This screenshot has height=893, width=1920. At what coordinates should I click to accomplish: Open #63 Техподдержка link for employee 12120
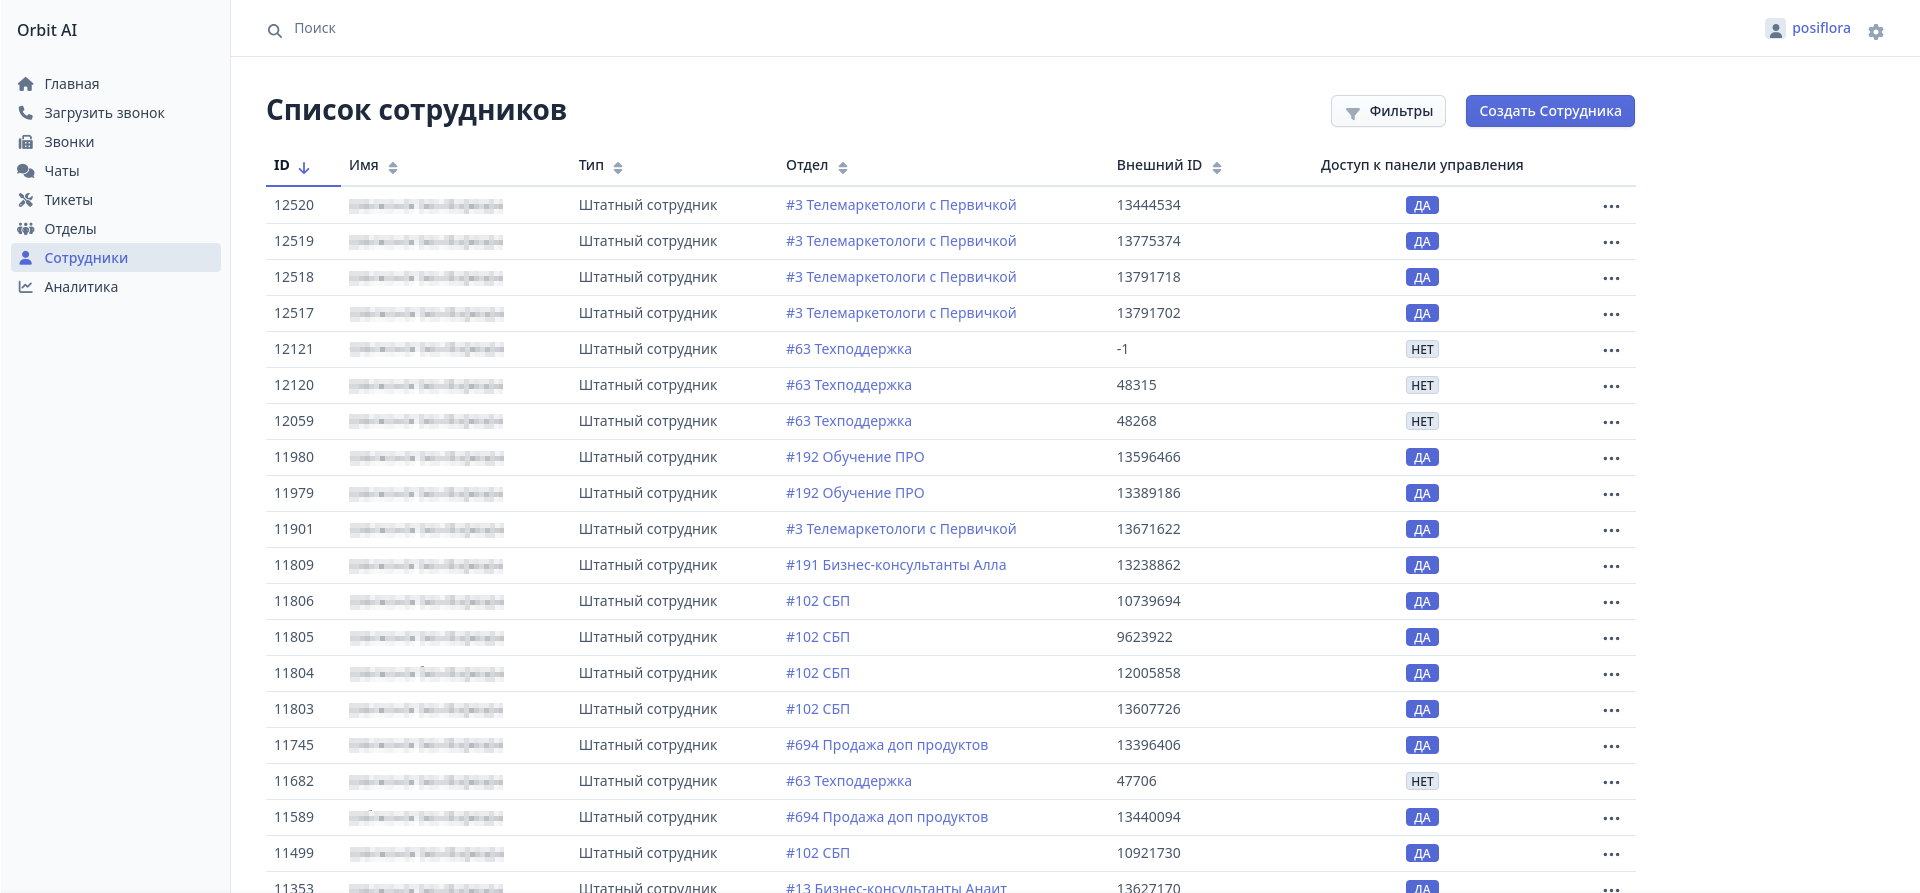tap(848, 385)
